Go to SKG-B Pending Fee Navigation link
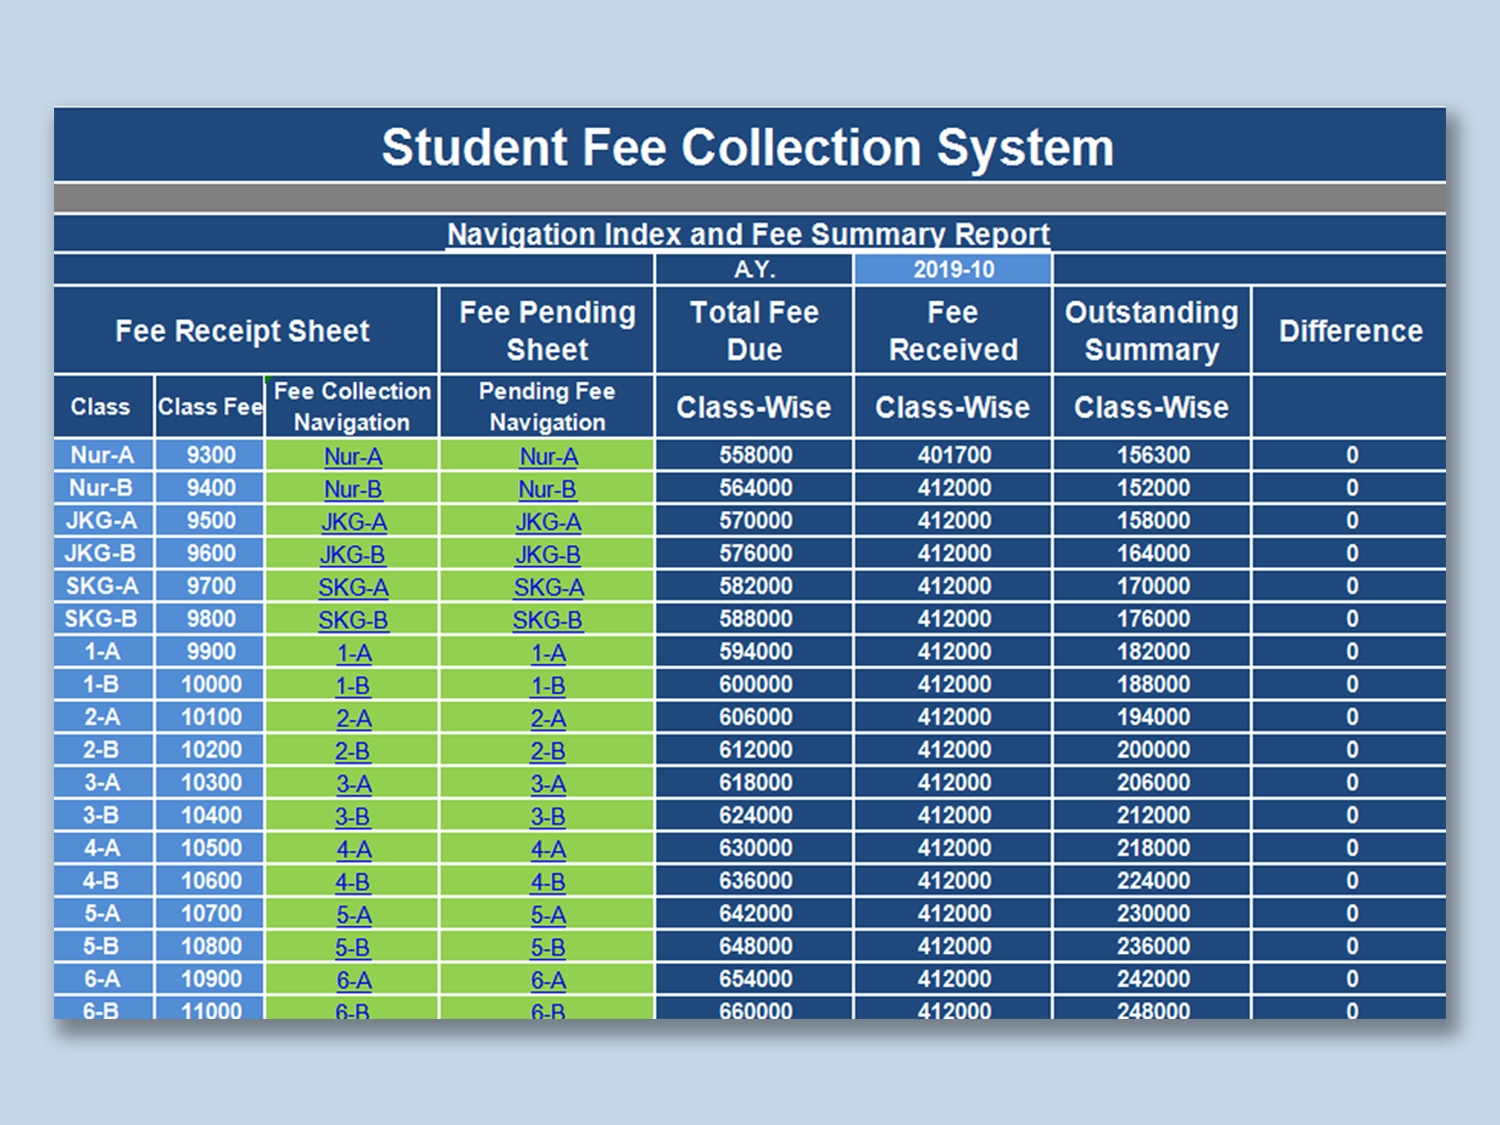 tap(547, 621)
